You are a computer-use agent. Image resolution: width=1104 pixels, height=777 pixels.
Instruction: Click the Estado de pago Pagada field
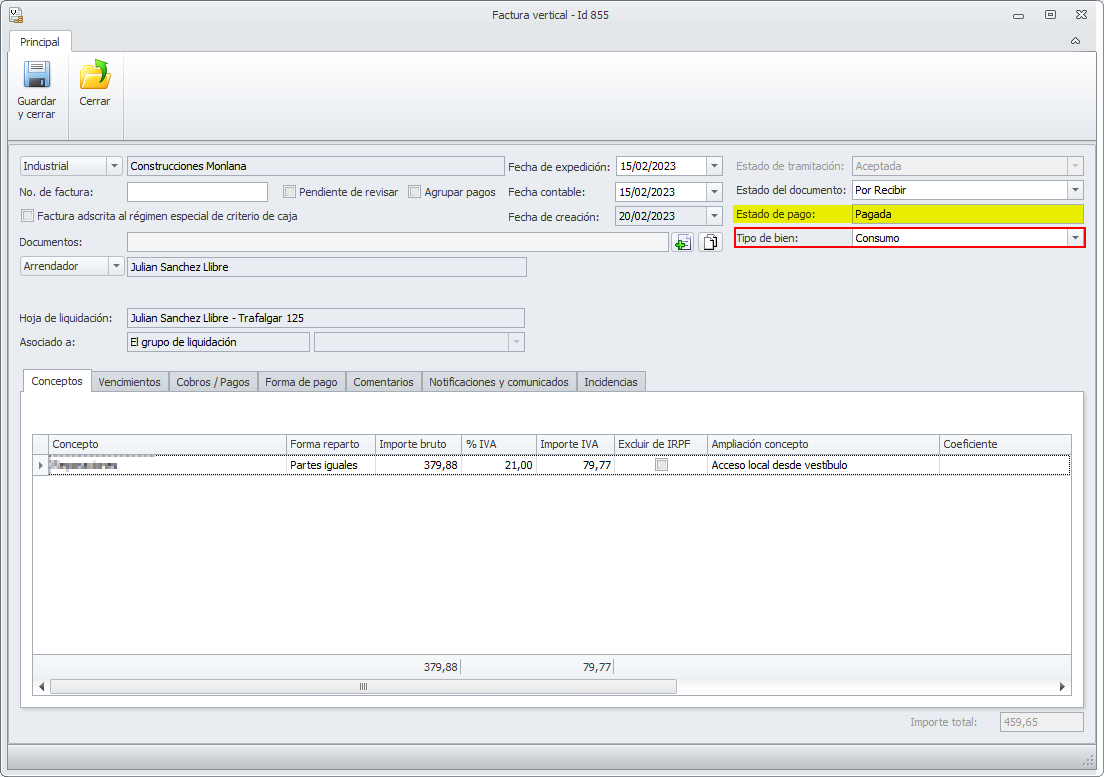[x=967, y=214]
